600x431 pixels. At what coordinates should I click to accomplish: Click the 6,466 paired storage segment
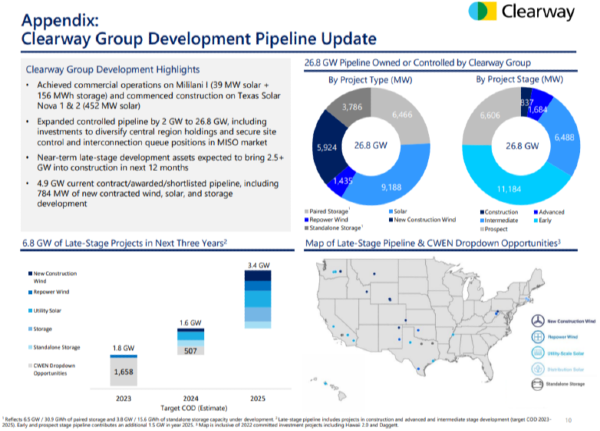coord(402,114)
